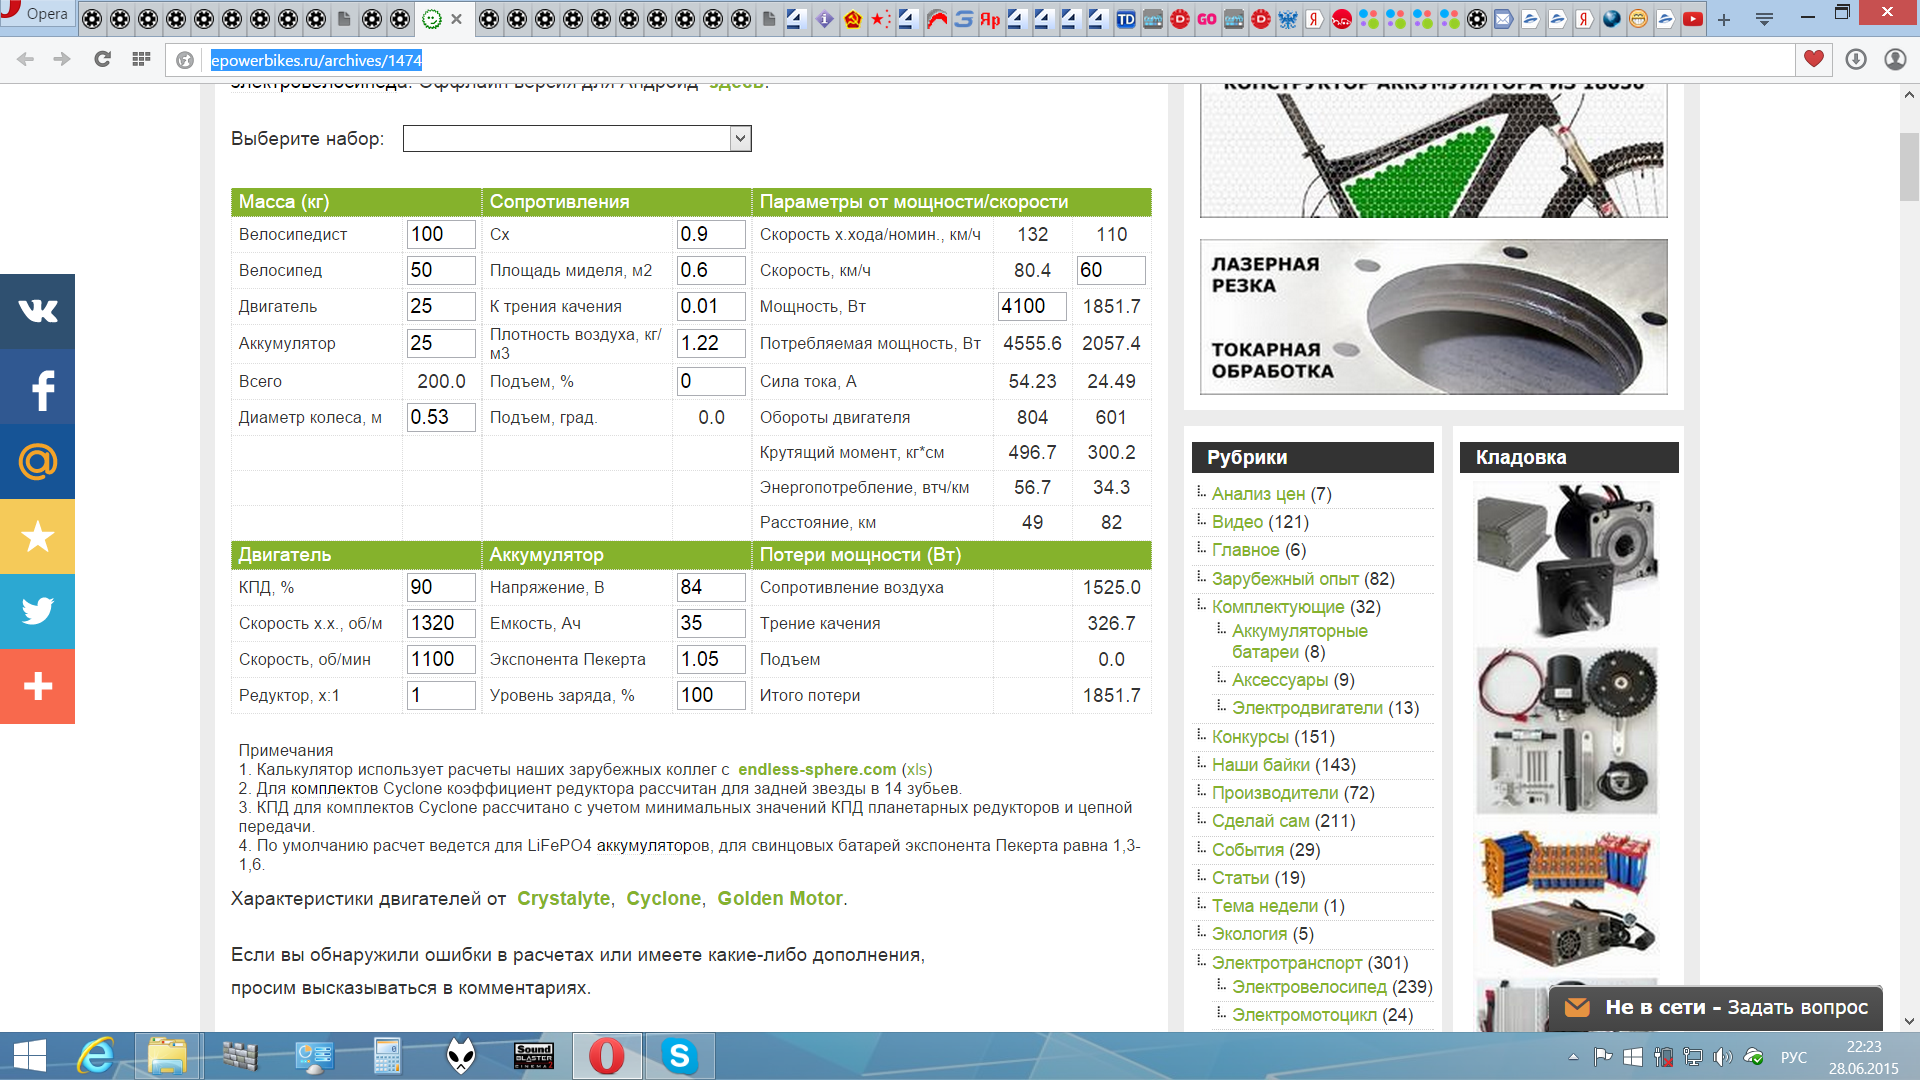Open the Анализ цен category
This screenshot has height=1080, width=1920.
pyautogui.click(x=1258, y=494)
